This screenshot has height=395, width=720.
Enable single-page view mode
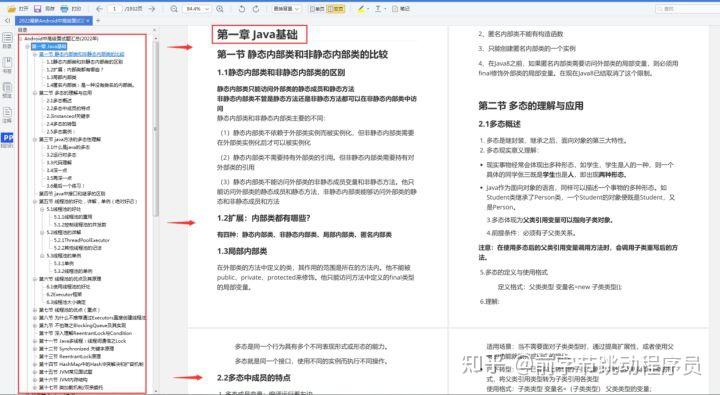(x=316, y=9)
